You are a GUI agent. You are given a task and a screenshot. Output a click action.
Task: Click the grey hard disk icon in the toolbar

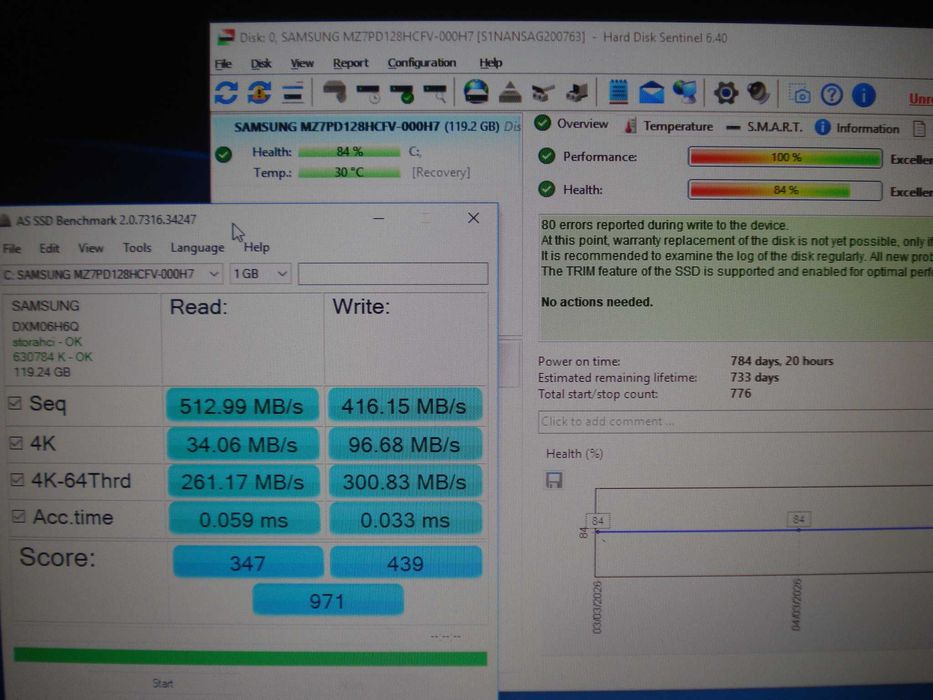[x=335, y=92]
